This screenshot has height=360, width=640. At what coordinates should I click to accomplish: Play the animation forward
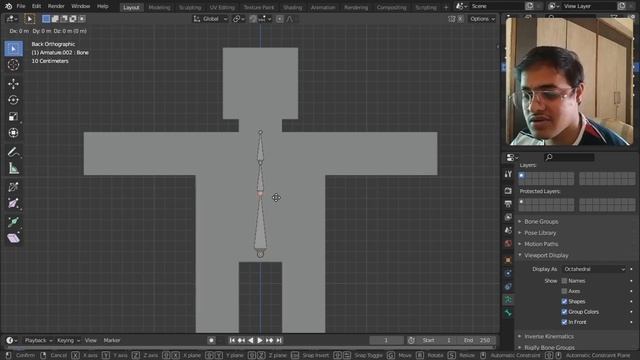pyautogui.click(x=260, y=340)
